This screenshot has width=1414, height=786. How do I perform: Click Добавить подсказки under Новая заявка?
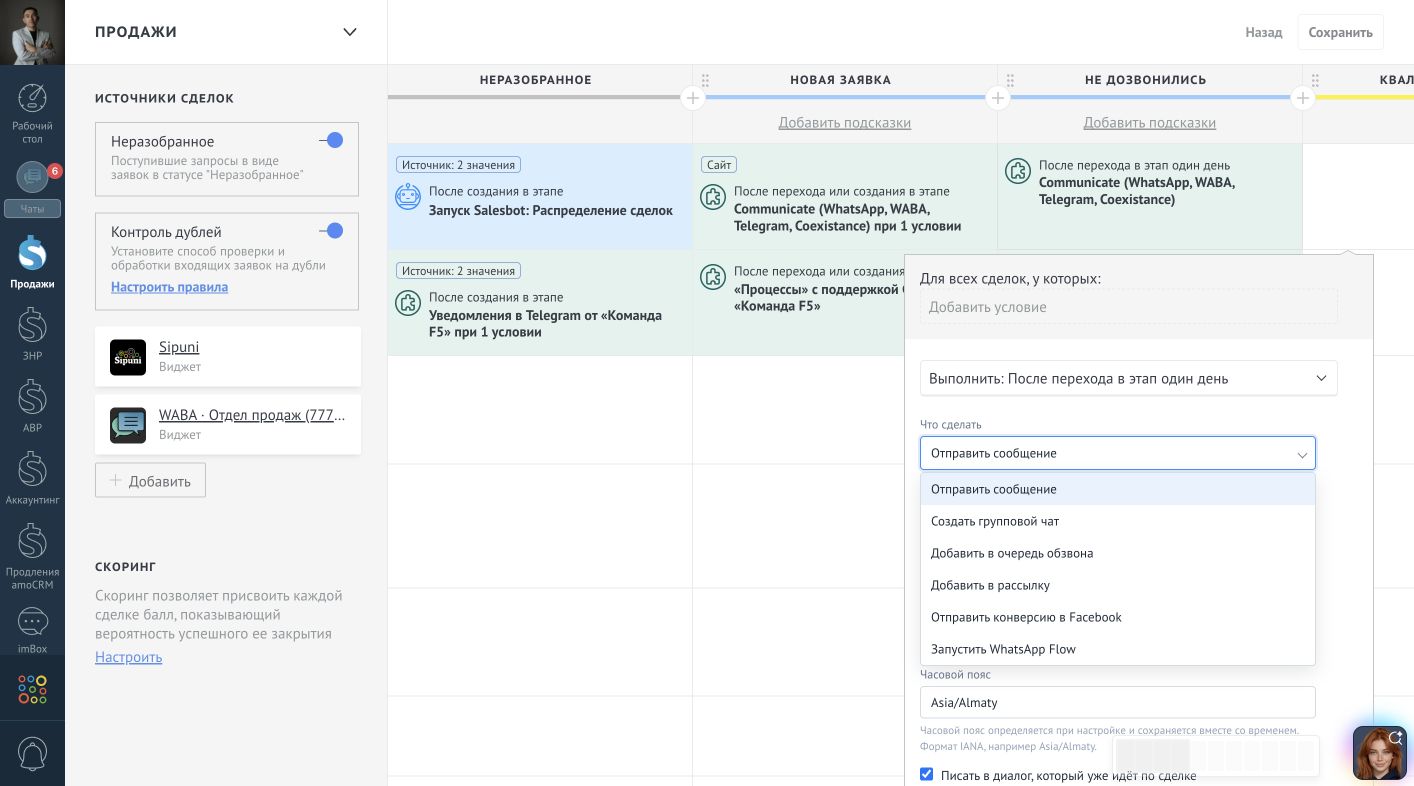(845, 123)
